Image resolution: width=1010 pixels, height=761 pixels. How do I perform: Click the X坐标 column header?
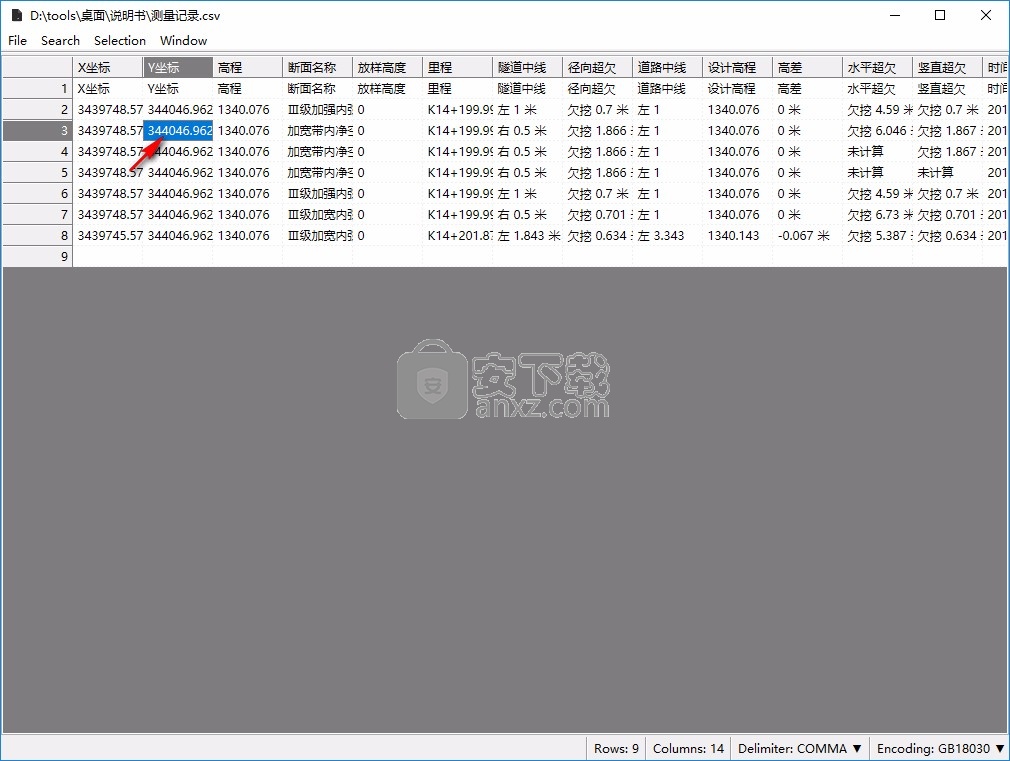coord(108,68)
